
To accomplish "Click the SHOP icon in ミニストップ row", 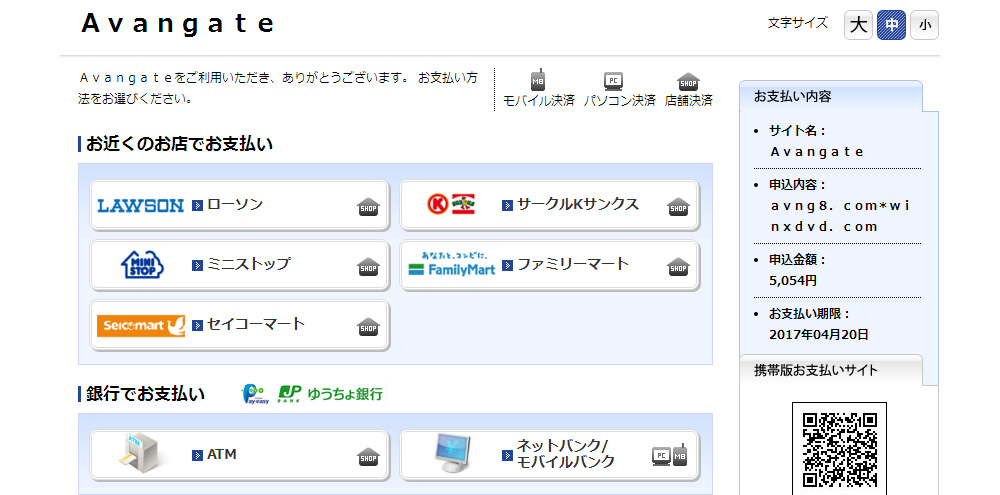I will [x=368, y=267].
